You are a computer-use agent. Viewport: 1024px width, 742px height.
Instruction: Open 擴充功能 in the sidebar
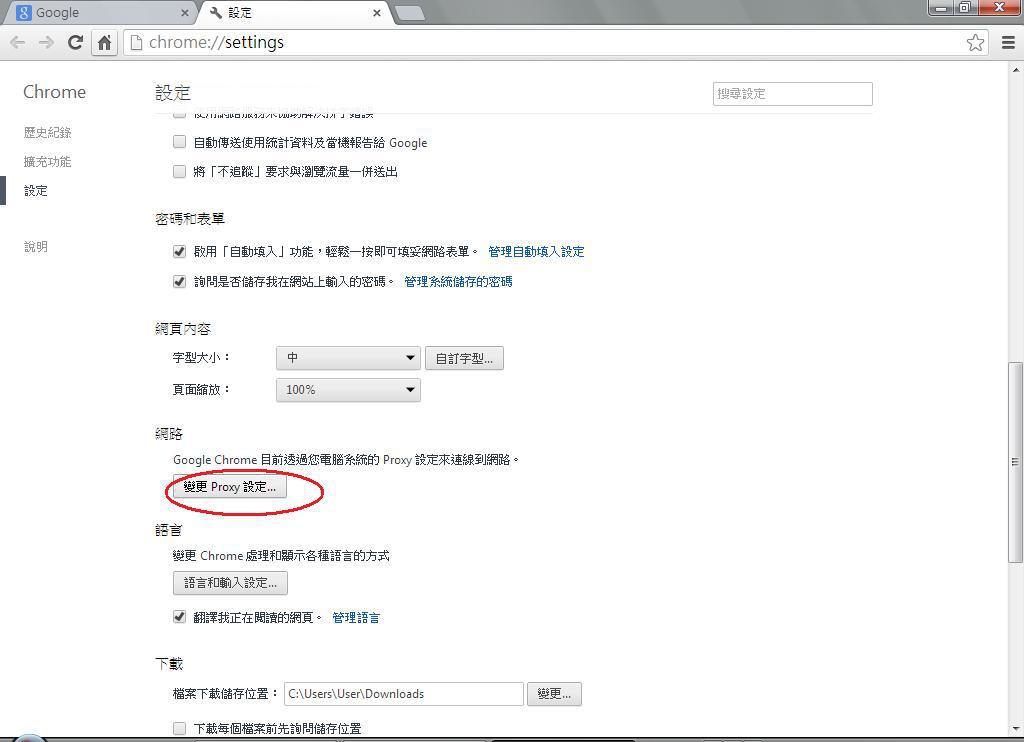point(47,161)
